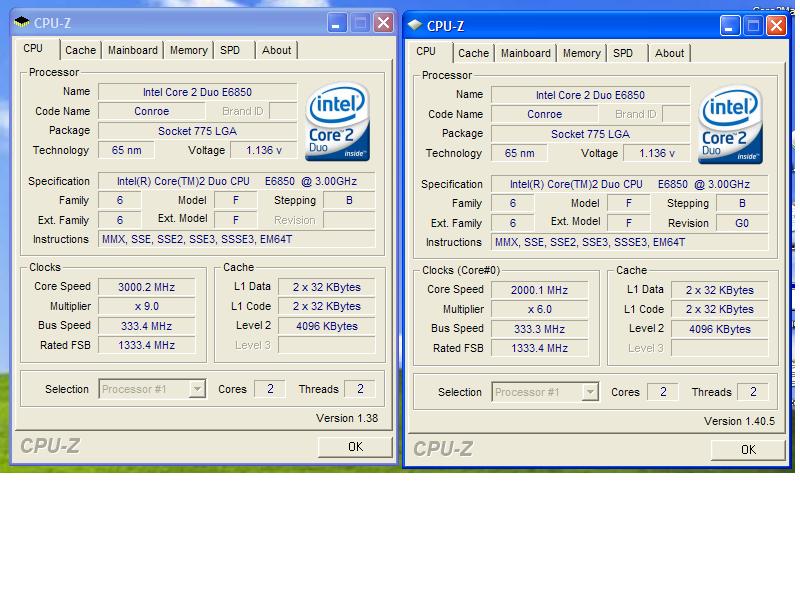This screenshot has height=600, width=800.
Task: Click L1 Code cache value in left window
Action: (x=327, y=306)
